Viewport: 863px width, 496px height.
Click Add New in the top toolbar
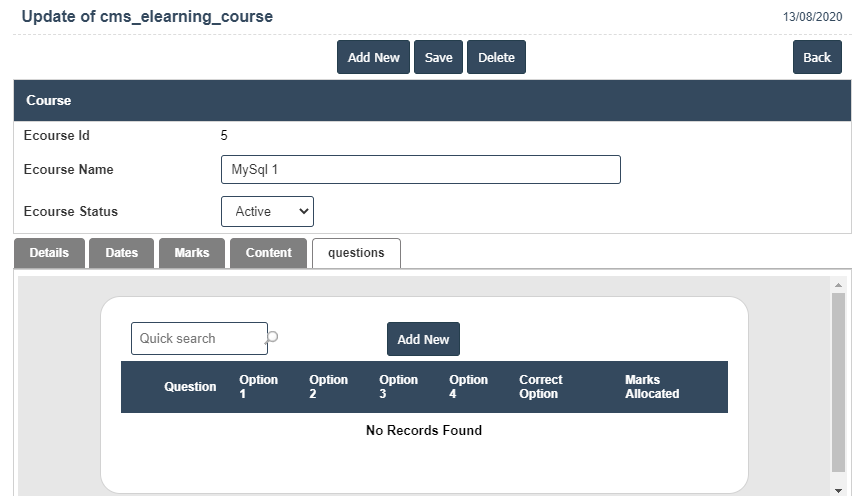pyautogui.click(x=373, y=57)
